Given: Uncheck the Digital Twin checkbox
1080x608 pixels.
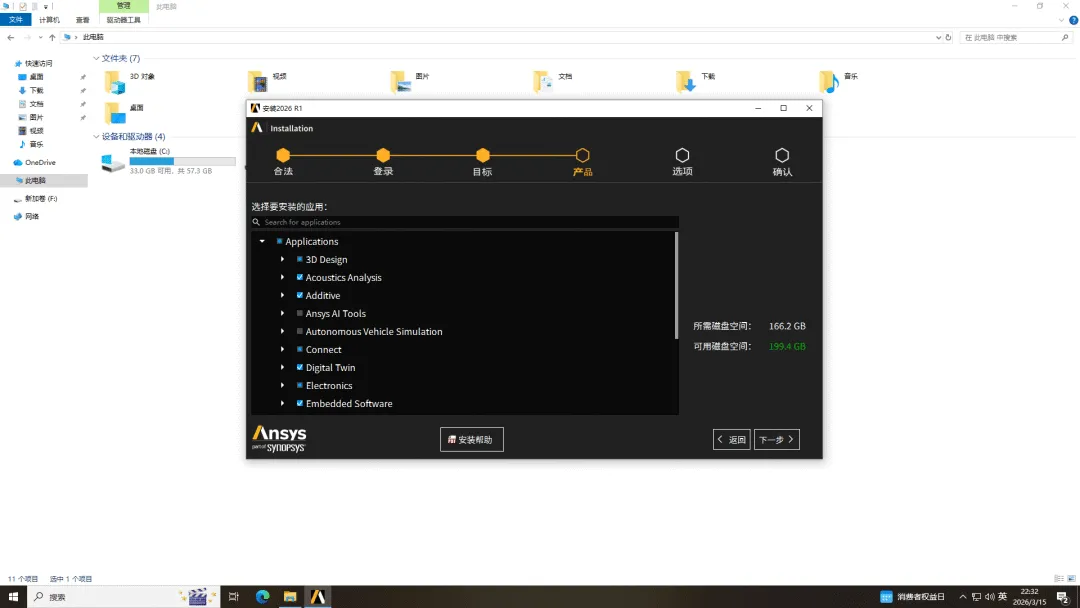Looking at the screenshot, I should [x=300, y=367].
